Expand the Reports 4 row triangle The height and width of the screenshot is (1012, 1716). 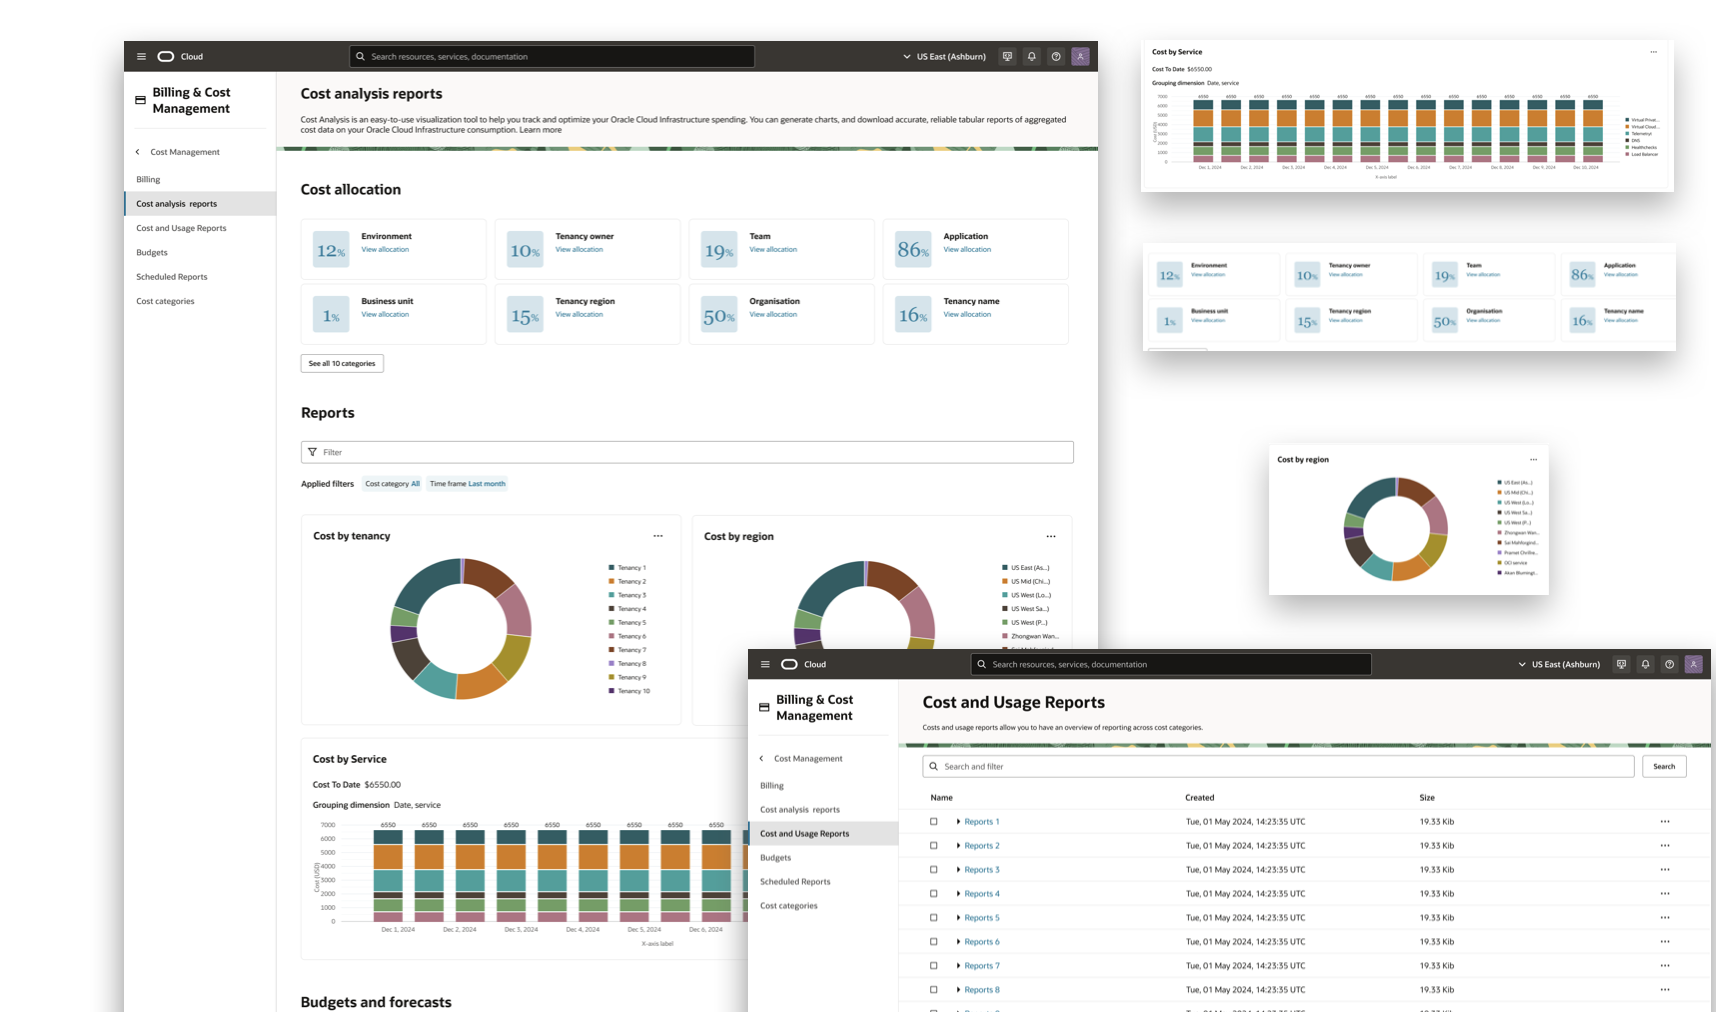coord(958,893)
